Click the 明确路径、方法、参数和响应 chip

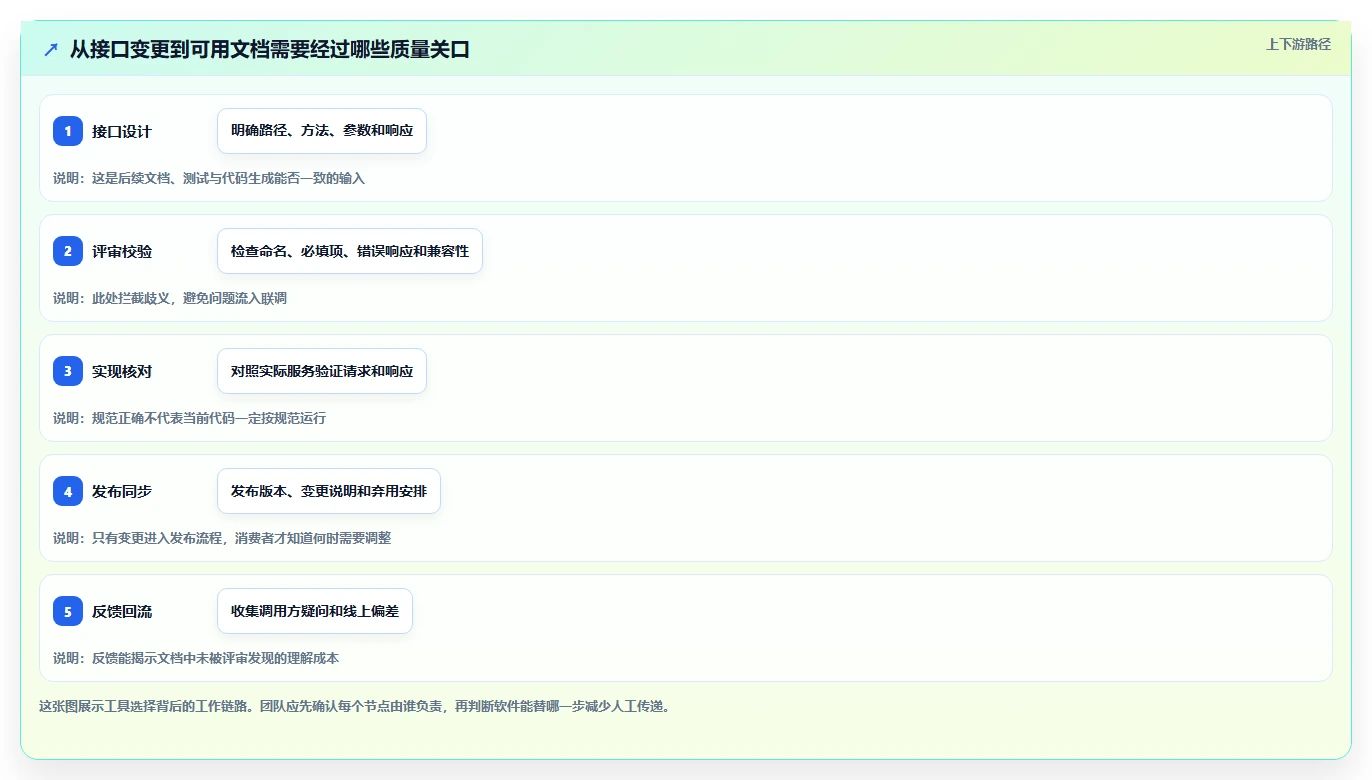click(322, 131)
